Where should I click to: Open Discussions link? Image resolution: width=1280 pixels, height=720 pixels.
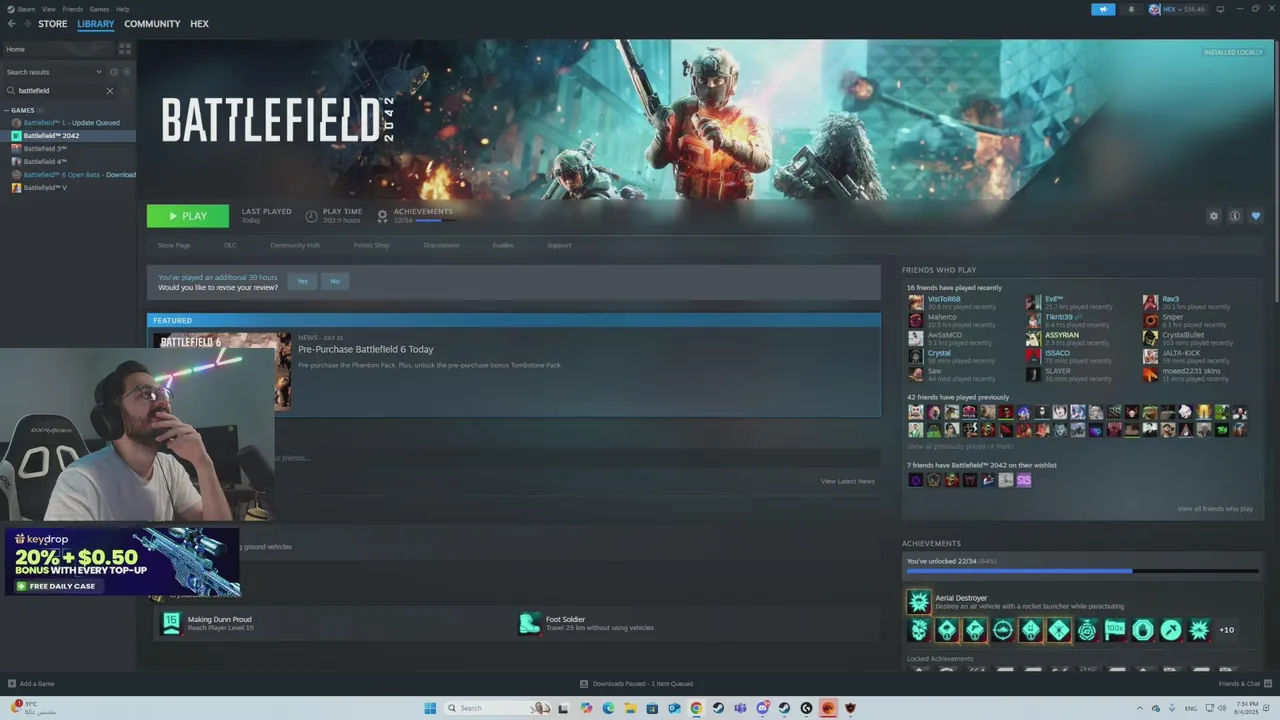[441, 245]
